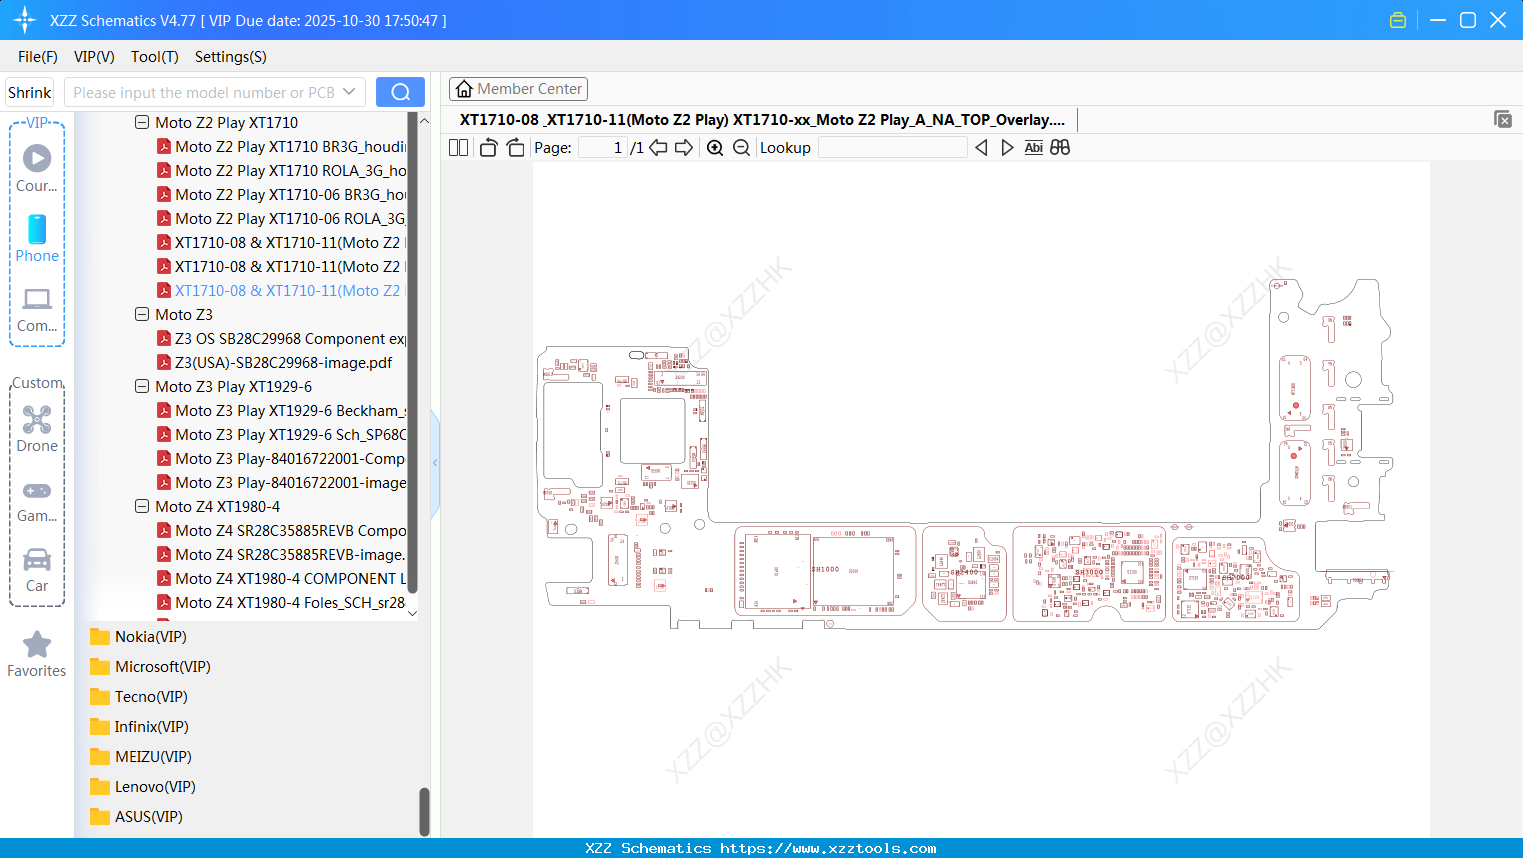This screenshot has height=858, width=1523.
Task: Select the highlighted blue XT1710-08 & XT1710-11 file
Action: pyautogui.click(x=282, y=291)
